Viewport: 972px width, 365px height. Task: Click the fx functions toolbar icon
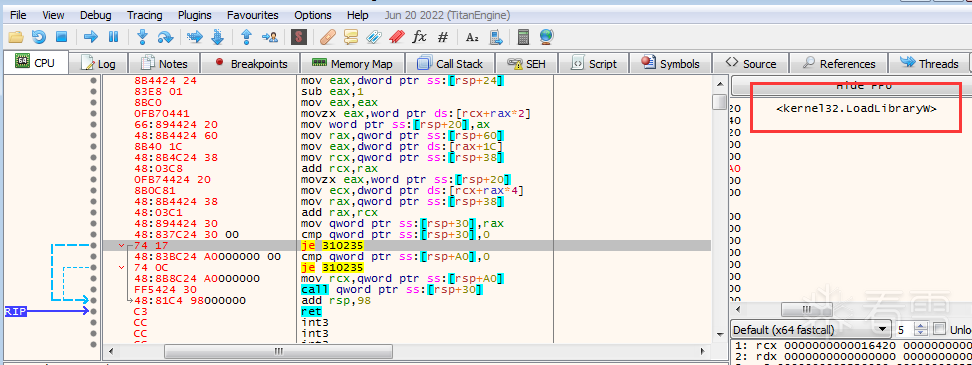point(419,37)
